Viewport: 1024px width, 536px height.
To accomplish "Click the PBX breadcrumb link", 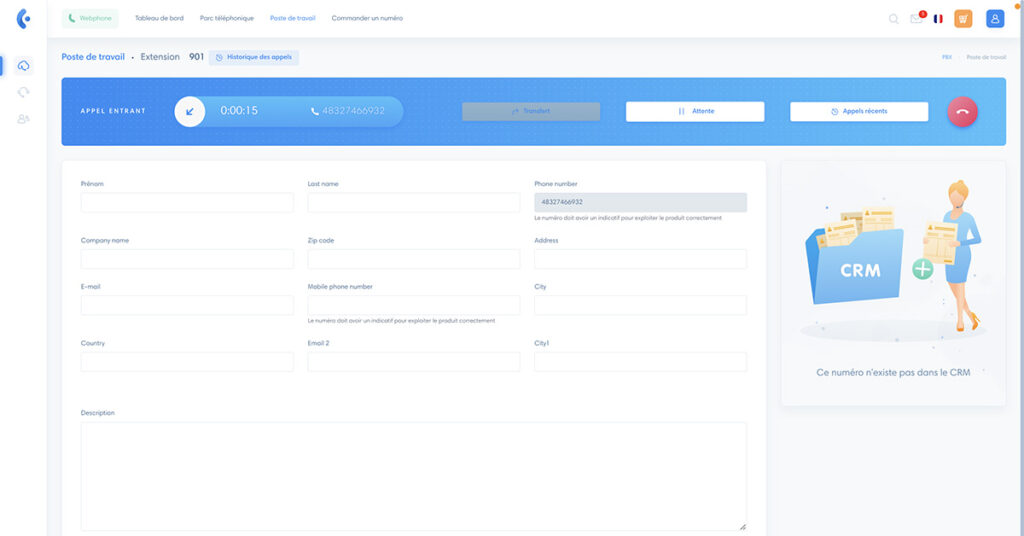I will pyautogui.click(x=946, y=58).
